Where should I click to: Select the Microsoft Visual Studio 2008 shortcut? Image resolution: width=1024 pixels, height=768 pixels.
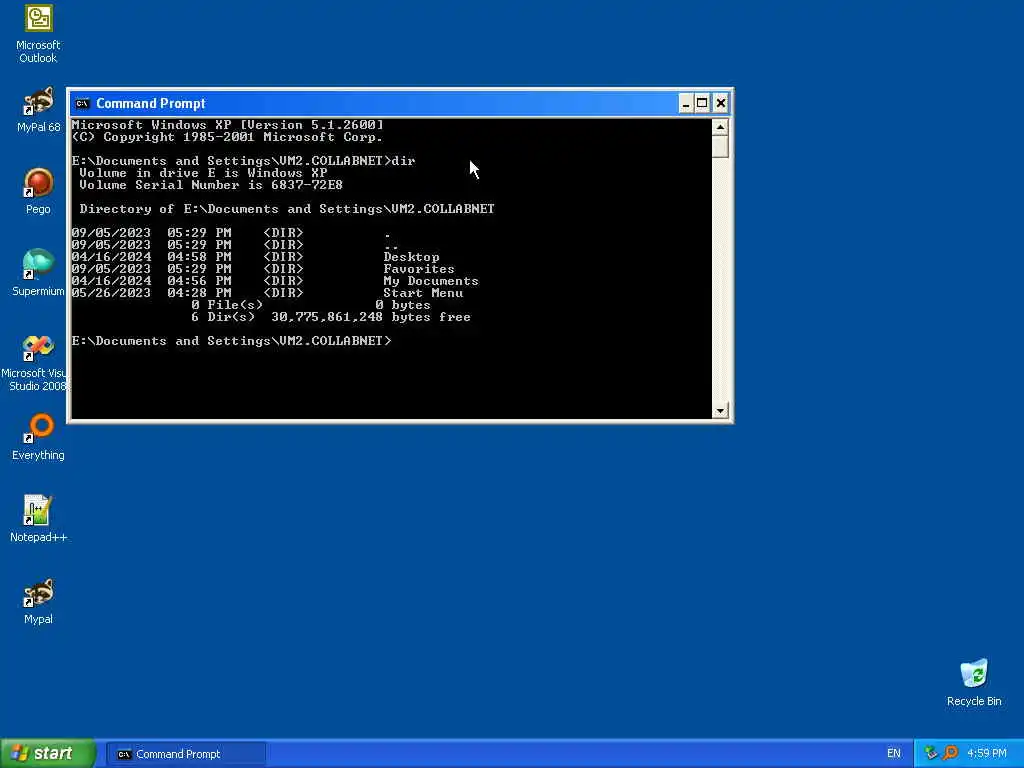(x=34, y=363)
